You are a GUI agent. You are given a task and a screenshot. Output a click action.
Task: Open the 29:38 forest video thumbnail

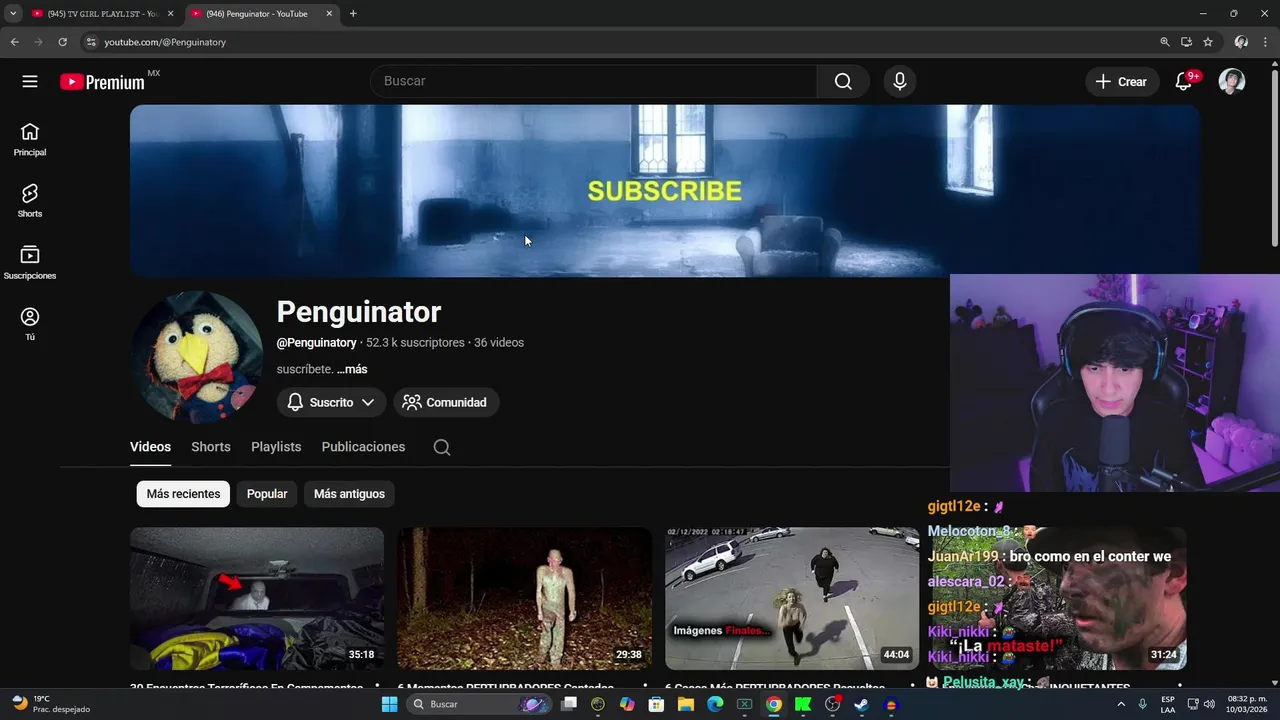click(524, 598)
